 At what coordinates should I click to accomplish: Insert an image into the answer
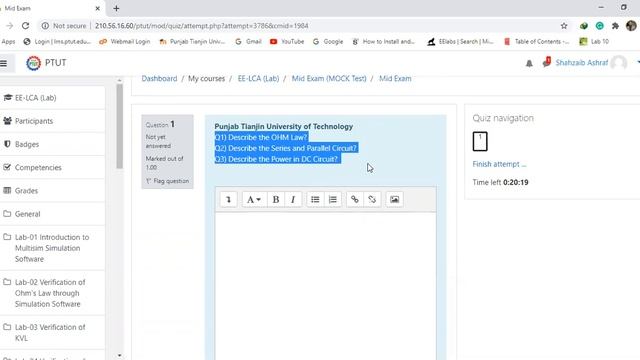point(394,200)
